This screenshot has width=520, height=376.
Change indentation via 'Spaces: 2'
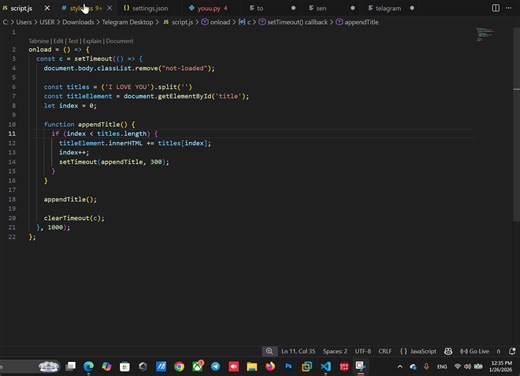pyautogui.click(x=335, y=351)
